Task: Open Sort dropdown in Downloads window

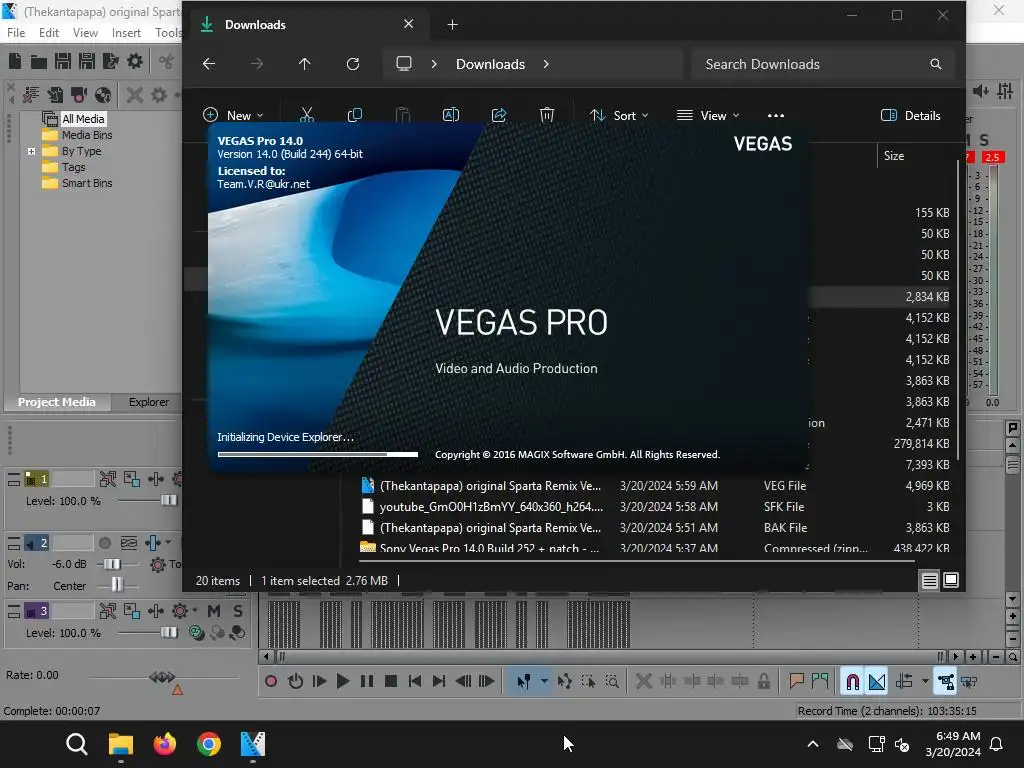Action: pos(618,116)
